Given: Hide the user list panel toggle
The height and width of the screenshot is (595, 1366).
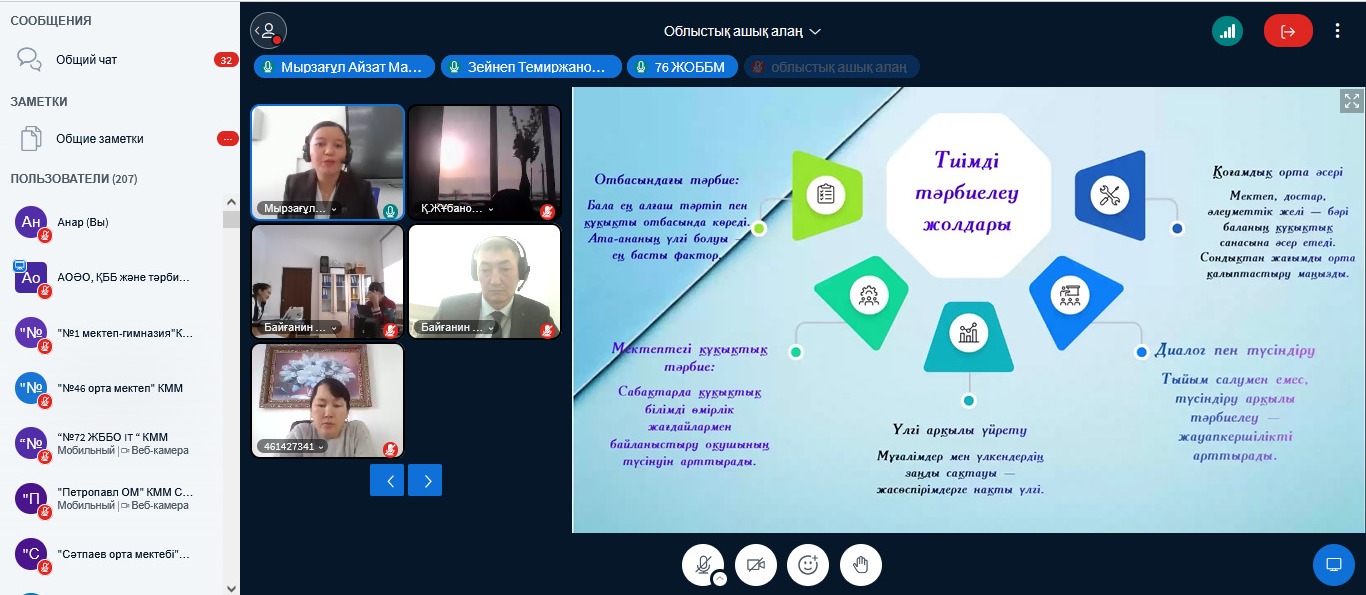Looking at the screenshot, I should pos(268,31).
